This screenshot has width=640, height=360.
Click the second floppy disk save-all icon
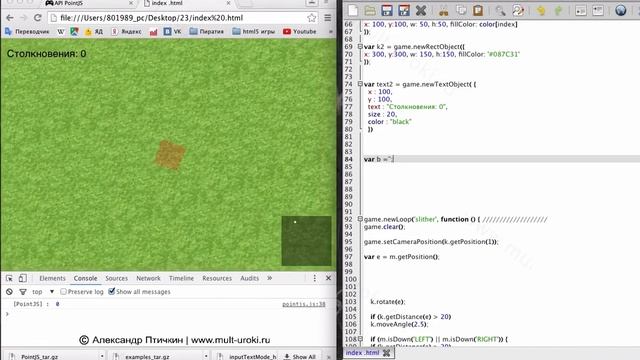pos(404,10)
